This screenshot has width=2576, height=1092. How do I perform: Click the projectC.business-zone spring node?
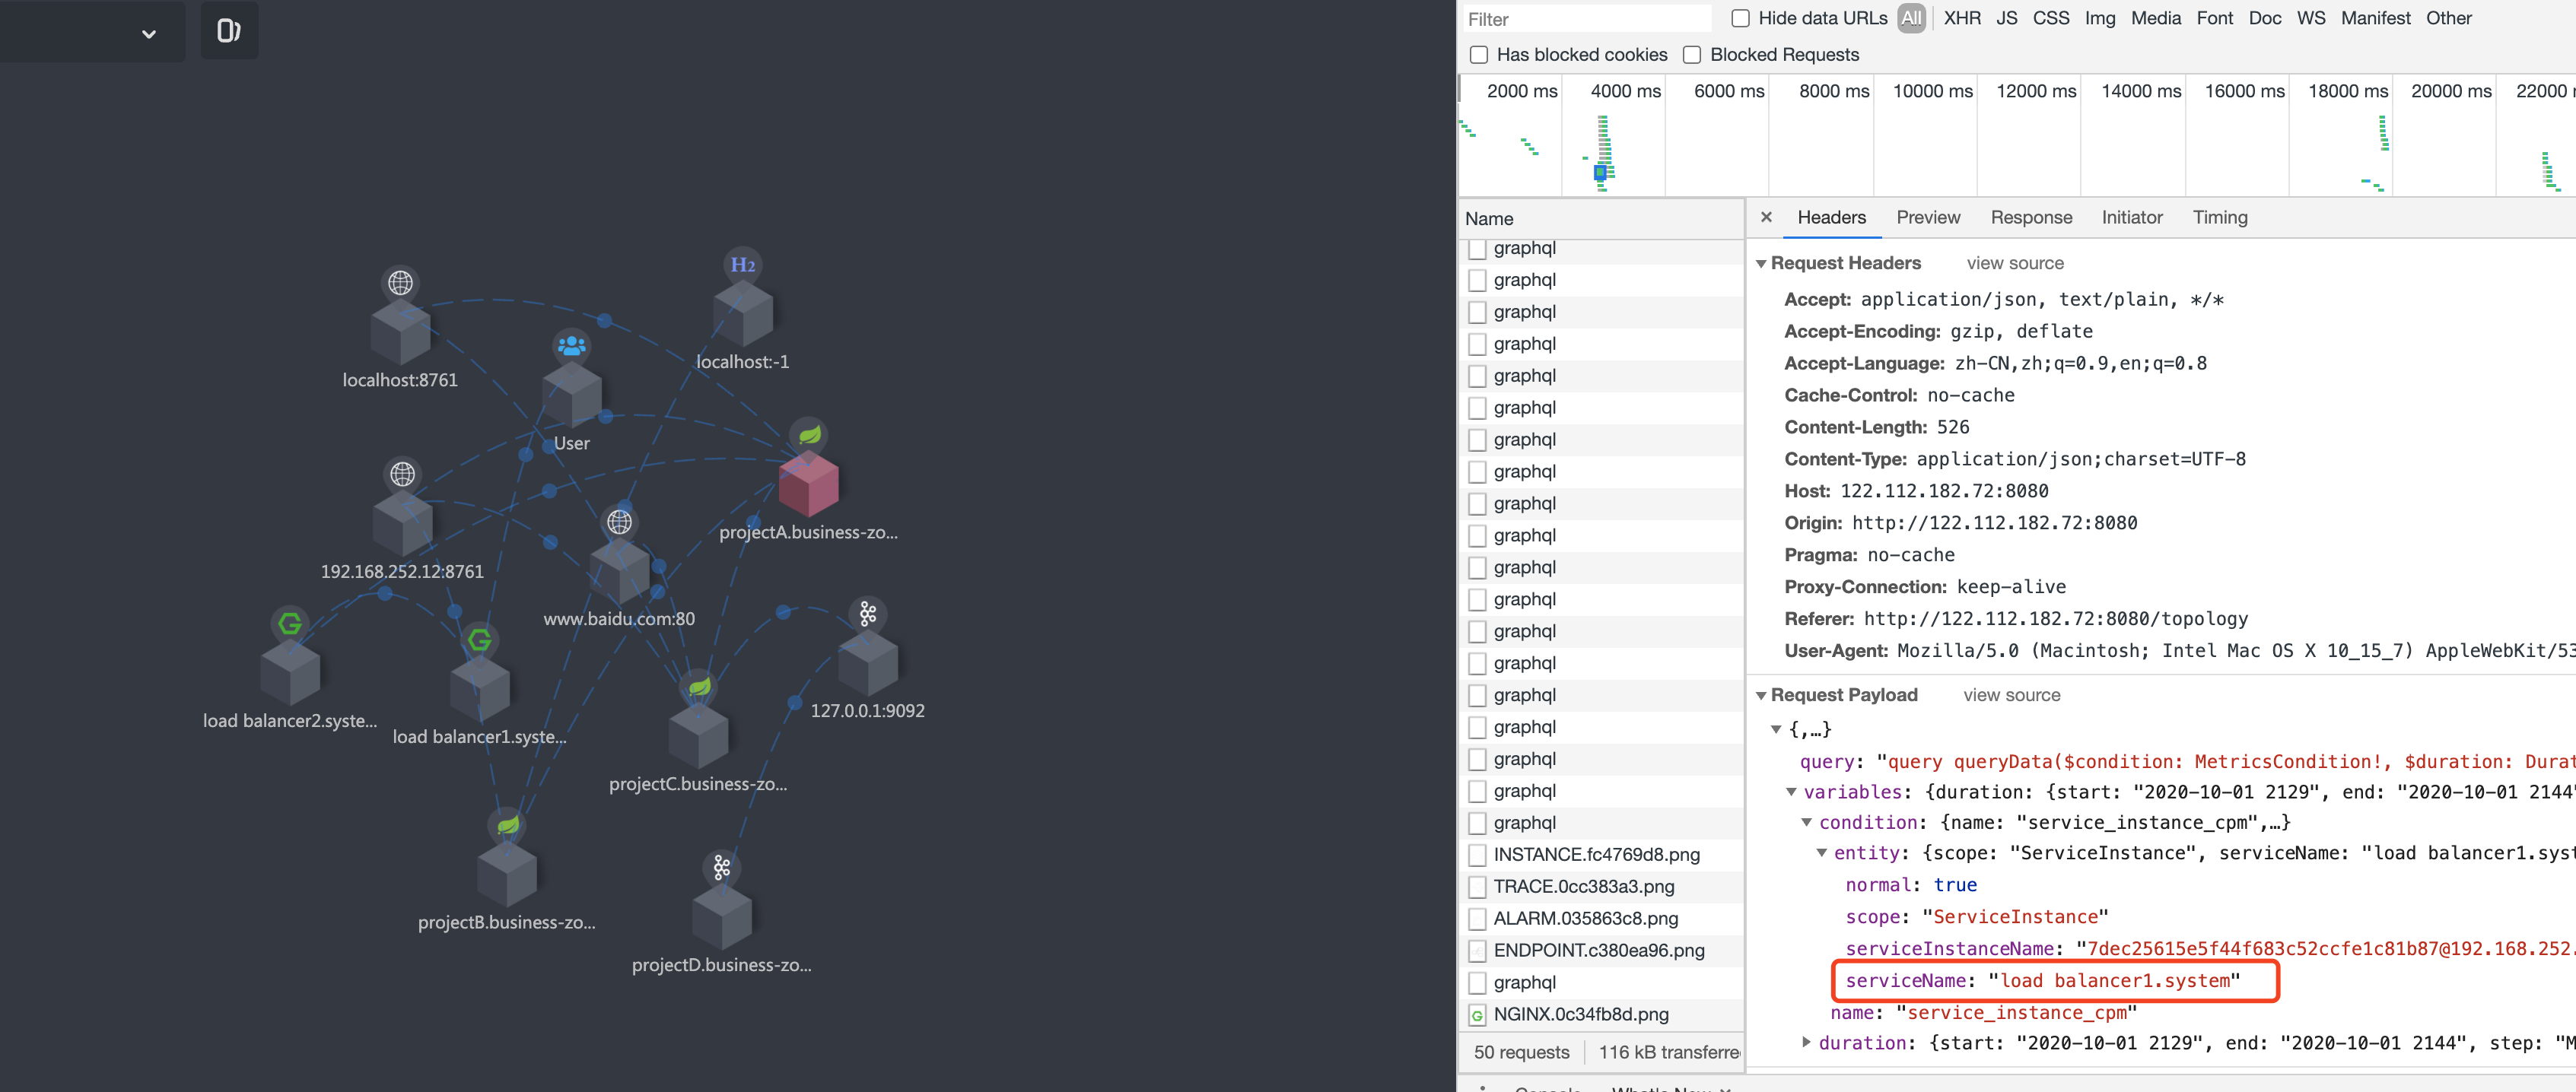(x=699, y=735)
